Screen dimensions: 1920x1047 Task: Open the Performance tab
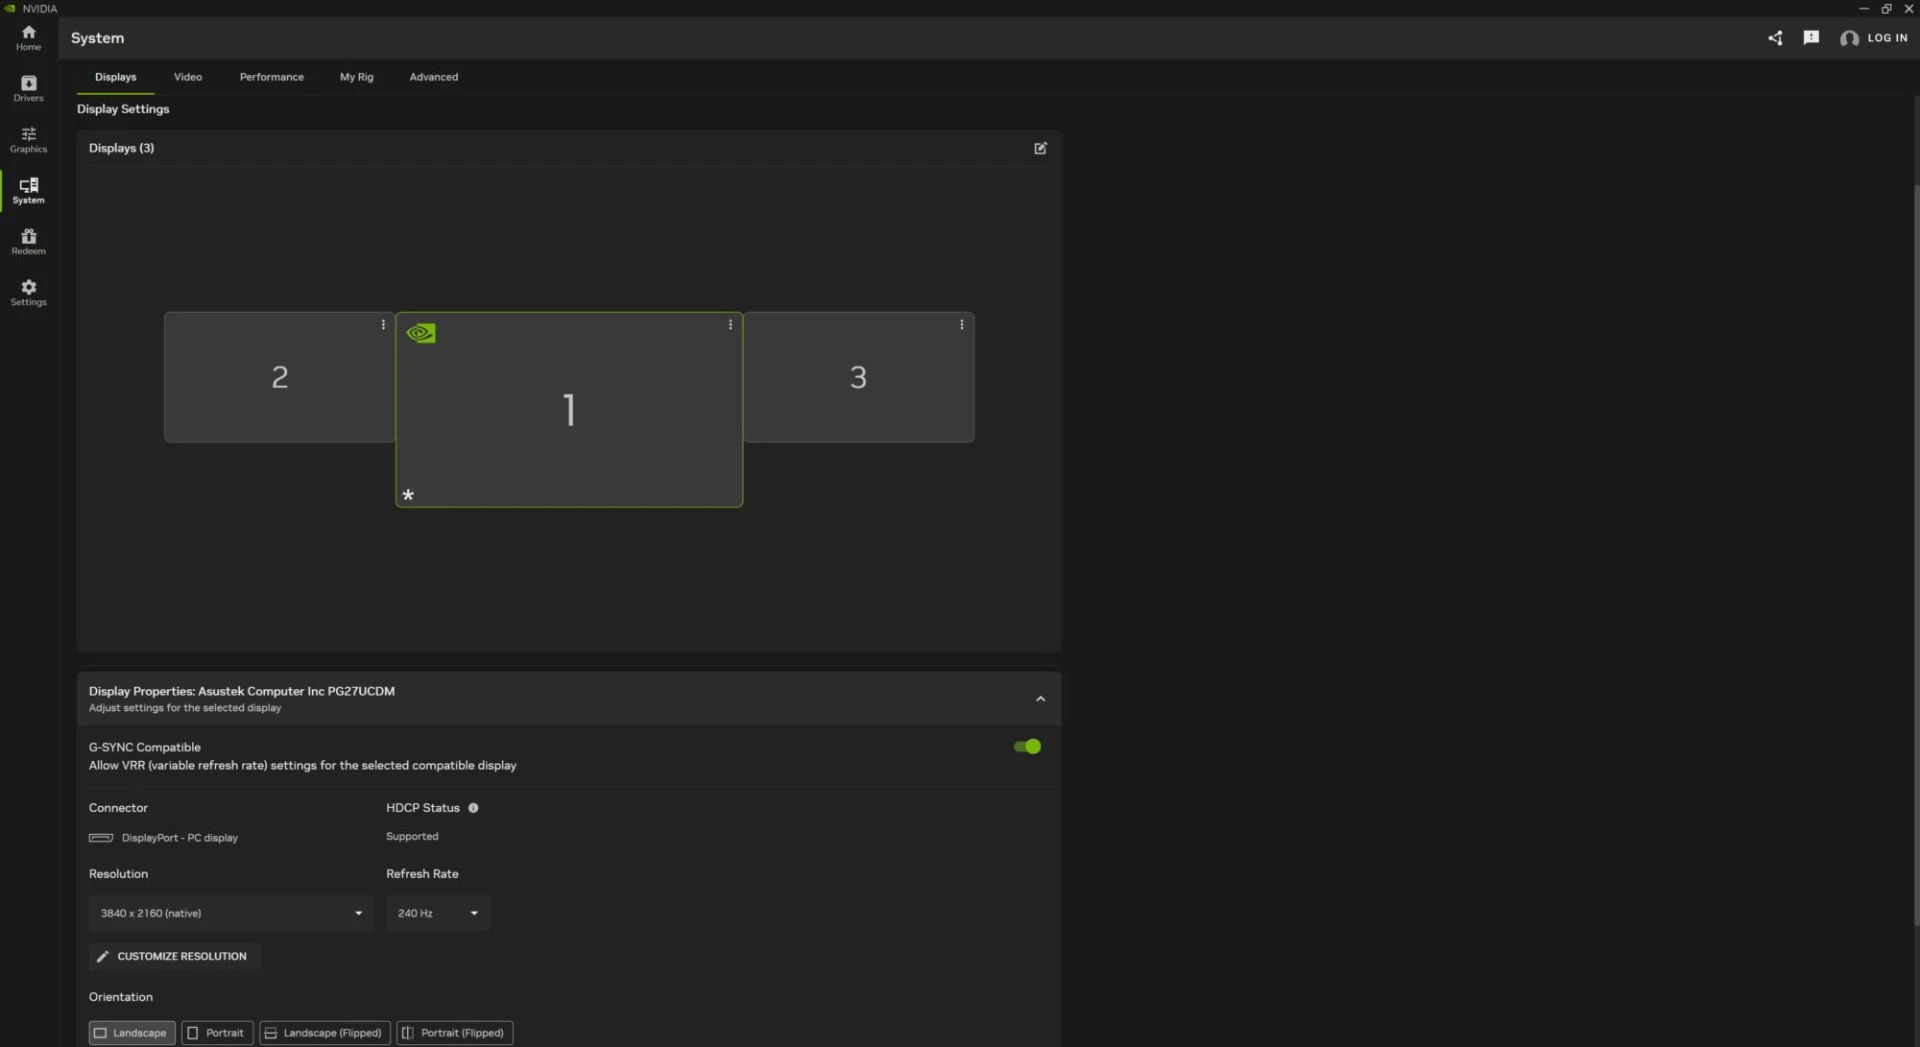pos(272,77)
